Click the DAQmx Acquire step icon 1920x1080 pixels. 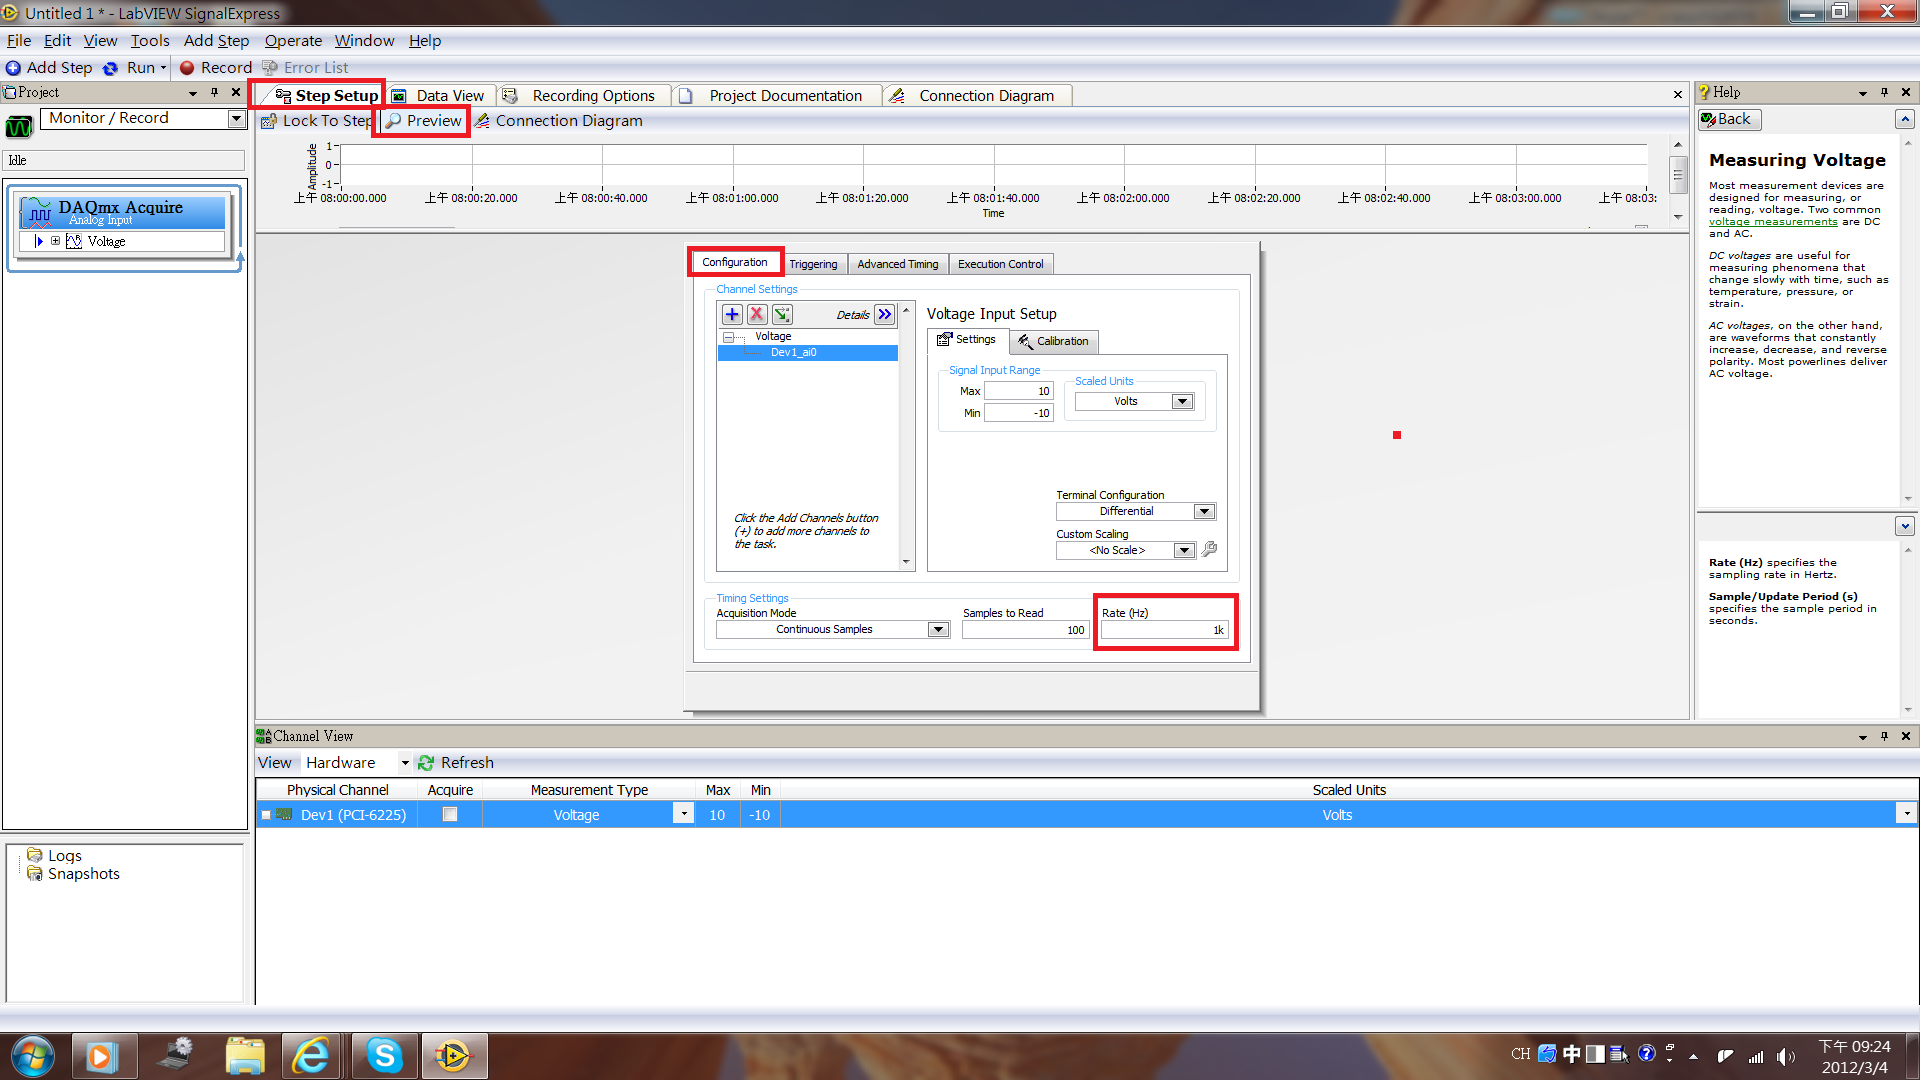(42, 211)
